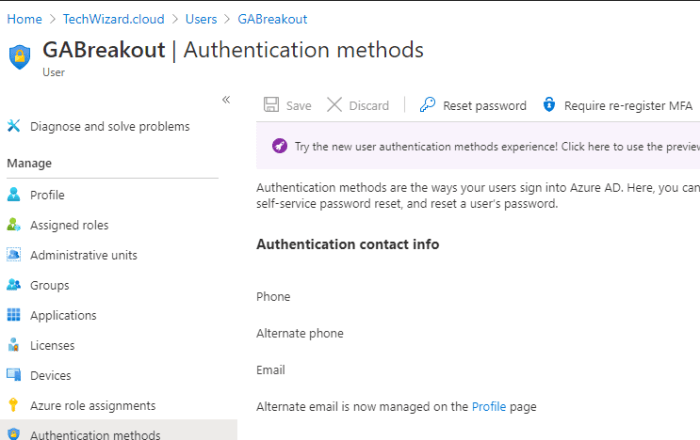Open the Licenses menu item
Image resolution: width=700 pixels, height=440 pixels.
coord(52,345)
